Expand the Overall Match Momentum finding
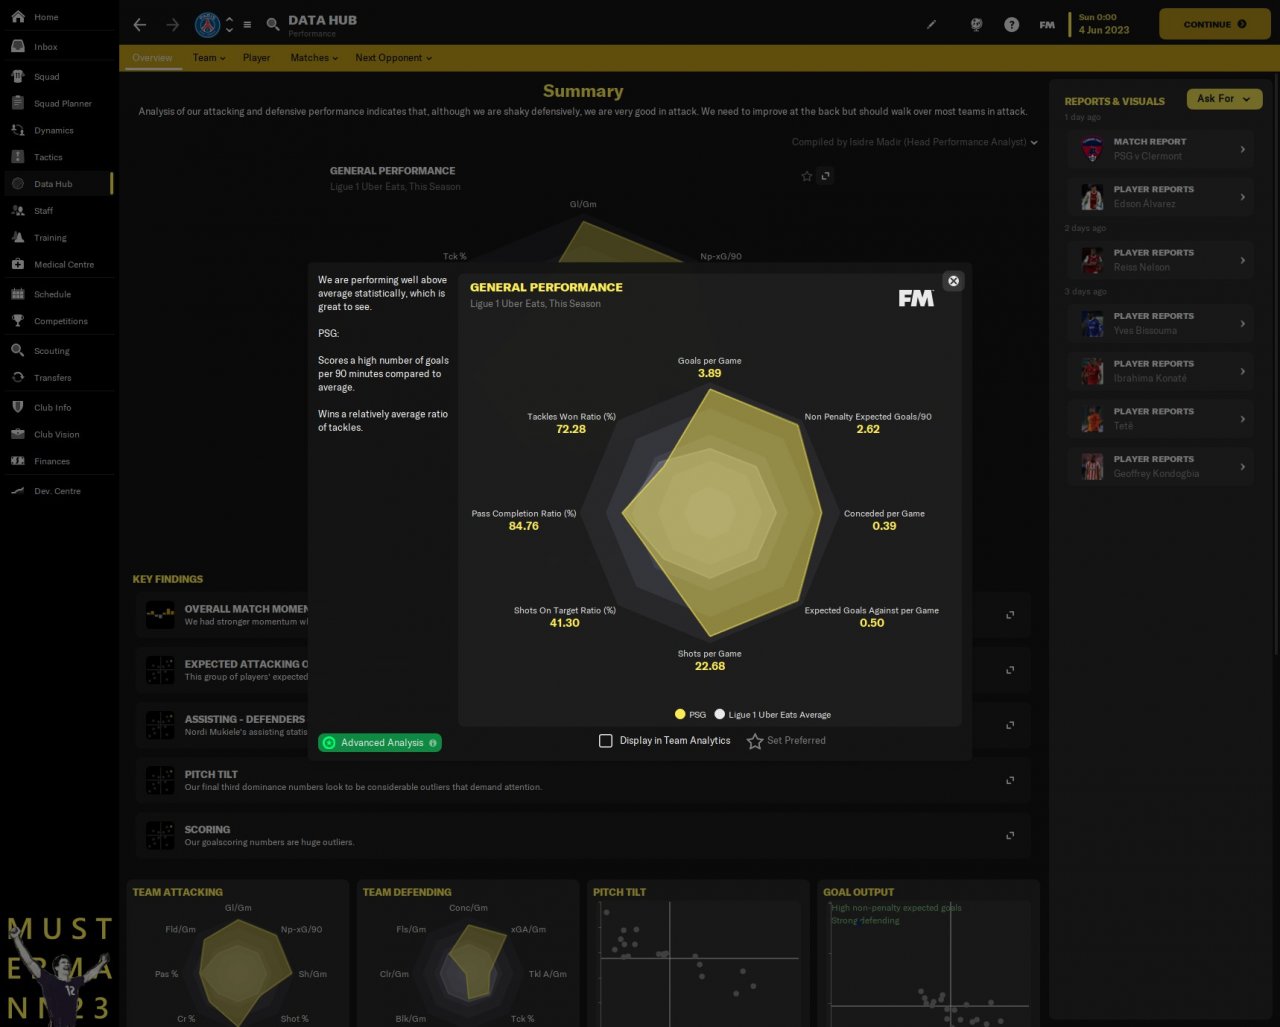Image resolution: width=1280 pixels, height=1027 pixels. coord(1010,615)
